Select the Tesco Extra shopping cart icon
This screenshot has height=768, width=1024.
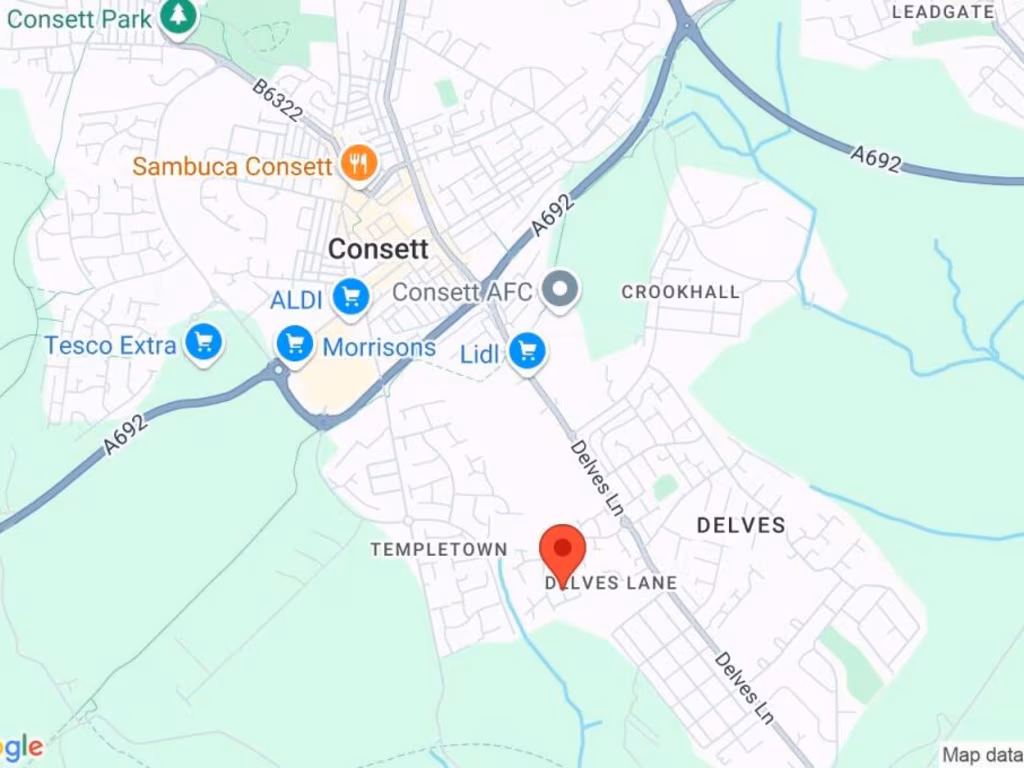203,343
